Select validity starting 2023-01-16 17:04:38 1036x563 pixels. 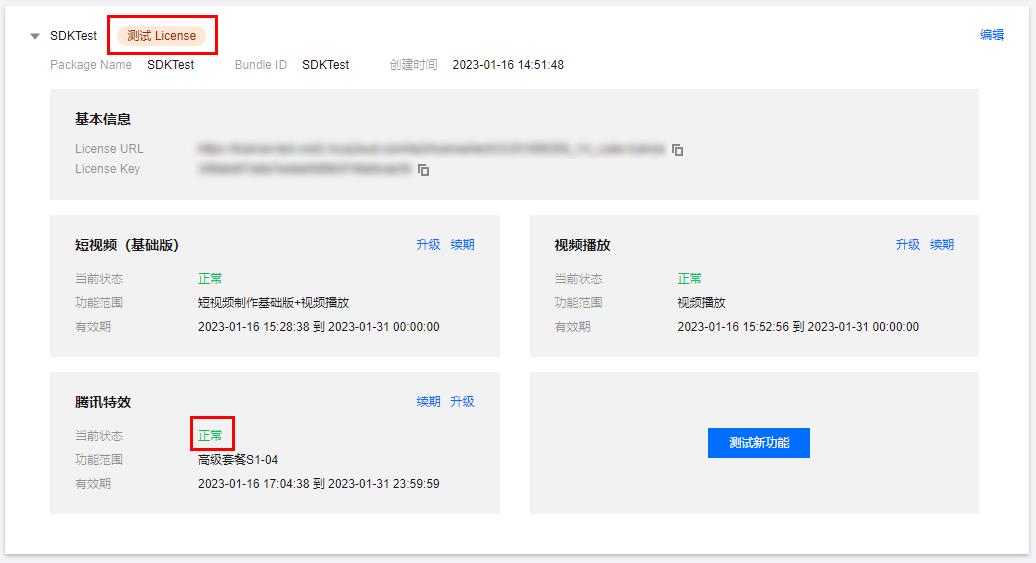click(318, 484)
